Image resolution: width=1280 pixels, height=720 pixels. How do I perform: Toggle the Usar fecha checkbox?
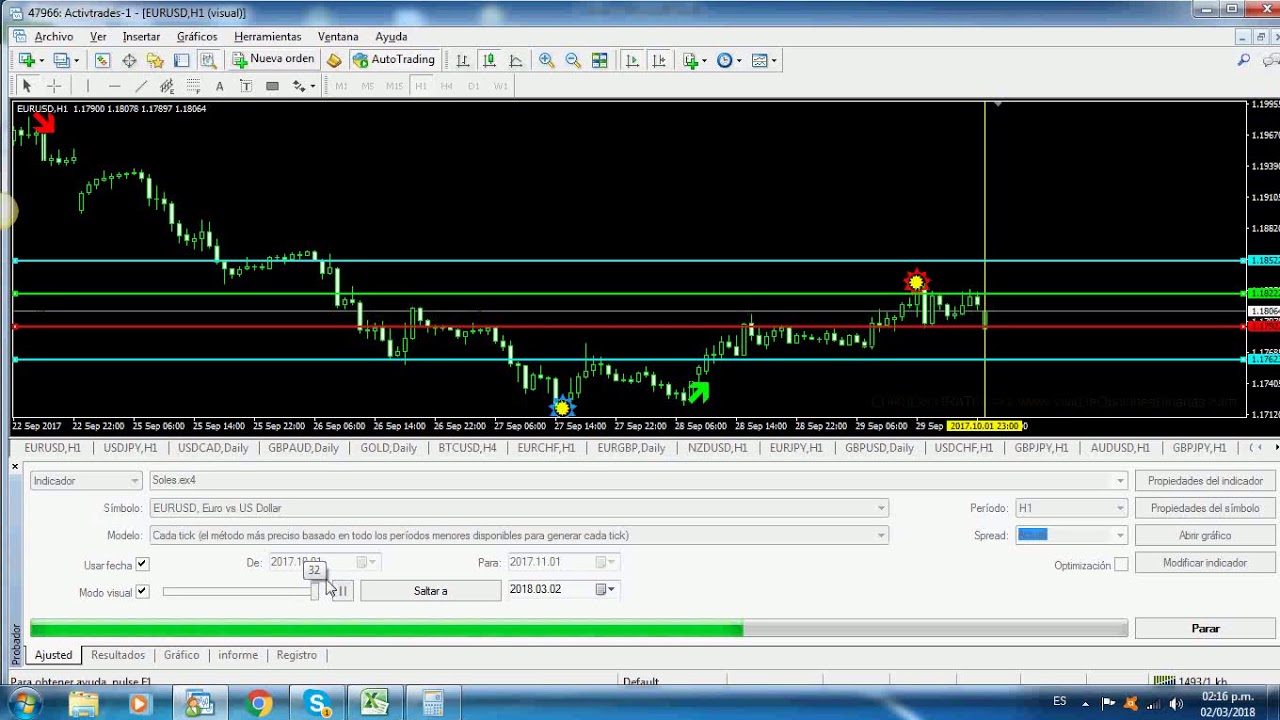[142, 564]
